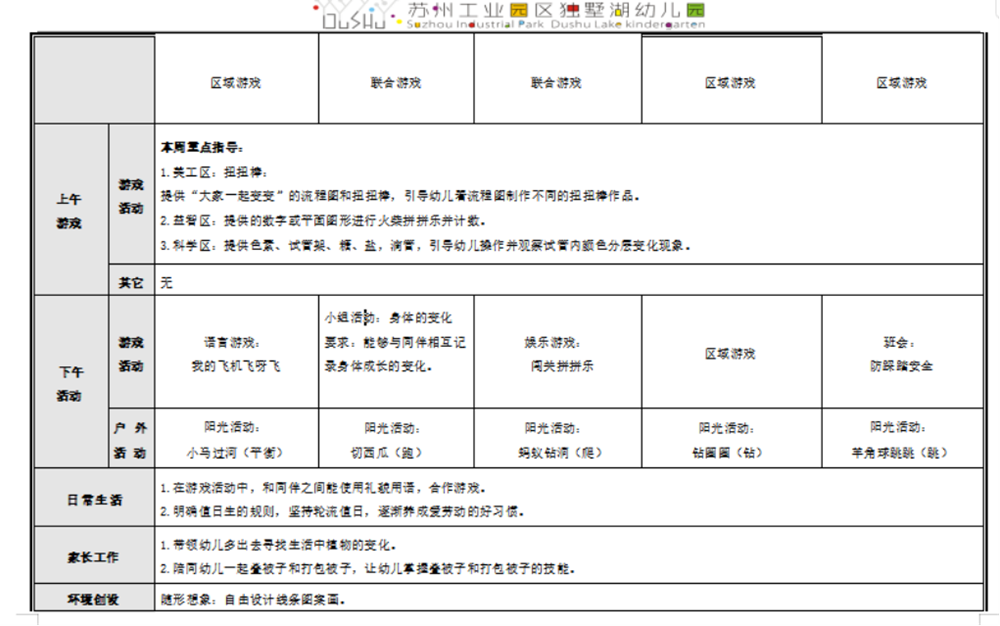This screenshot has width=1000, height=626.
Task: Click the 家长工作 row header
Action: tap(94, 557)
